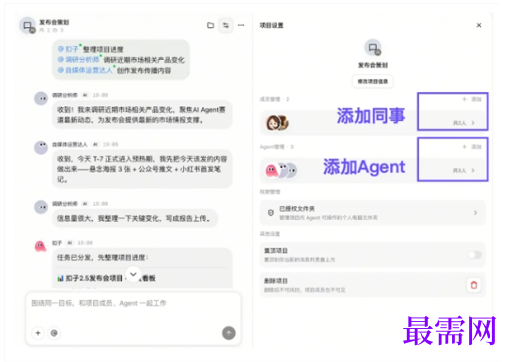Click the swap-arrows project settings icon
Viewport: 515px width, 362px height.
tap(226, 25)
